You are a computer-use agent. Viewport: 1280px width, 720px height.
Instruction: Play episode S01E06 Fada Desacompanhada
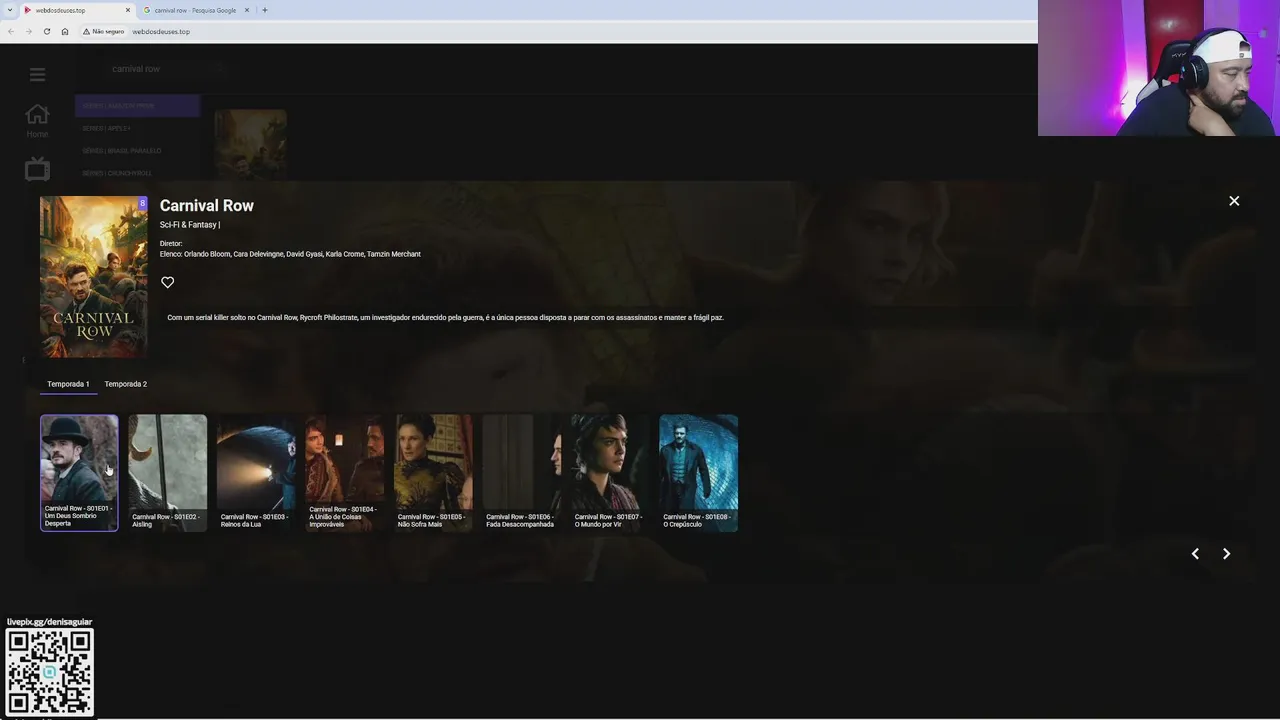(521, 473)
